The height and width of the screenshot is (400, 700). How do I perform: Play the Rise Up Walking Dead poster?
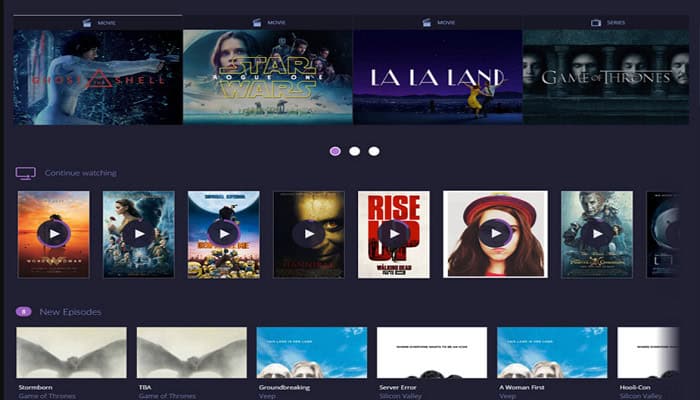point(394,233)
